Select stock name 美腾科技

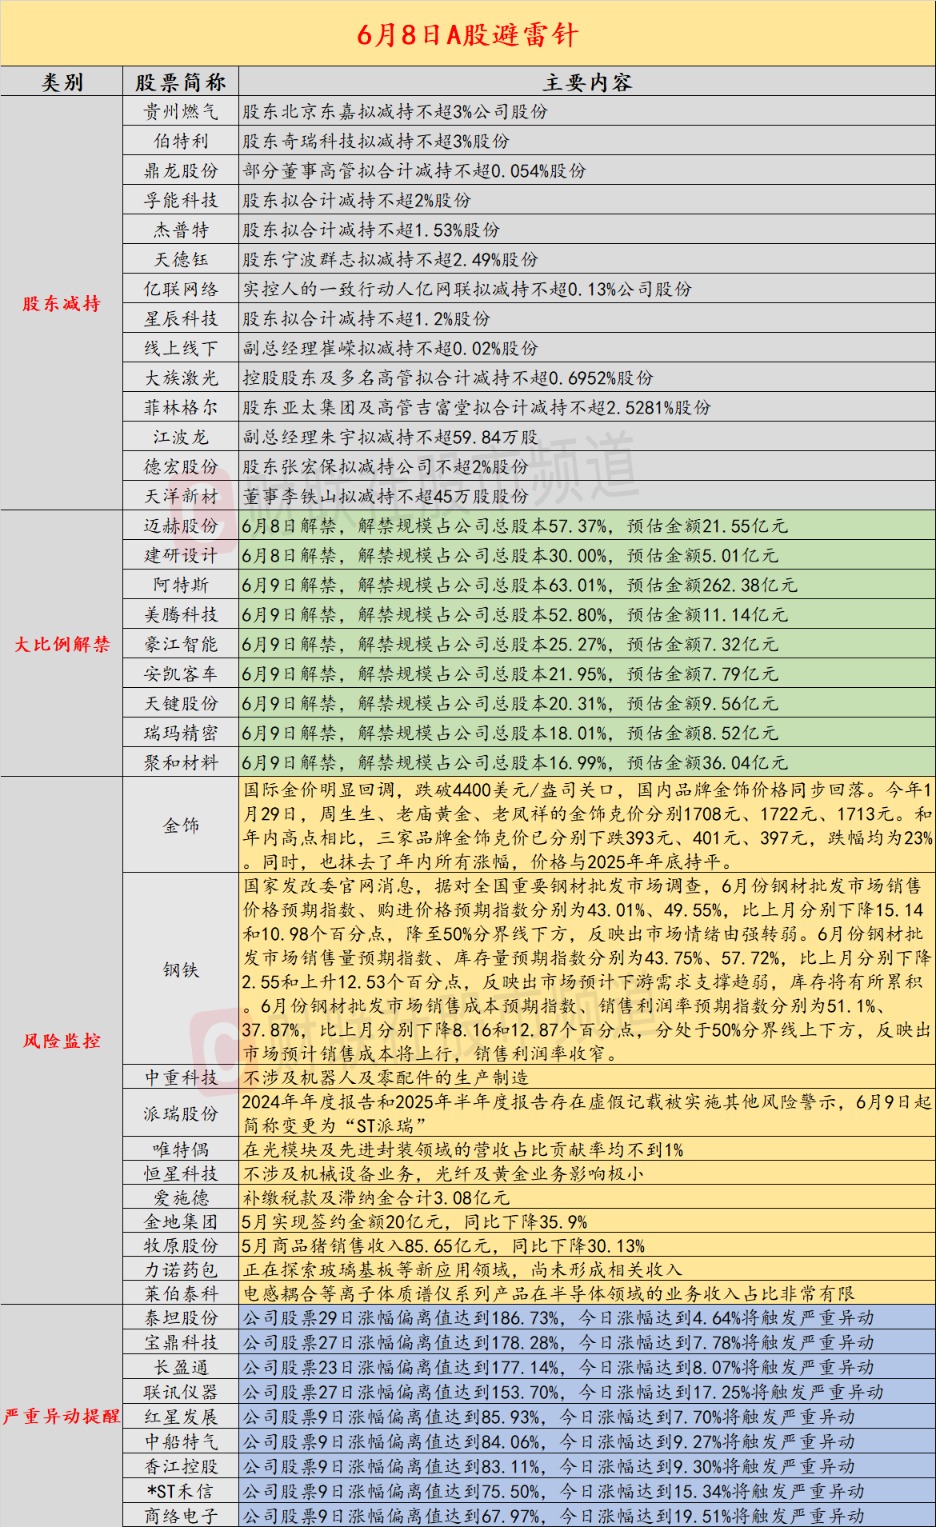tap(181, 614)
